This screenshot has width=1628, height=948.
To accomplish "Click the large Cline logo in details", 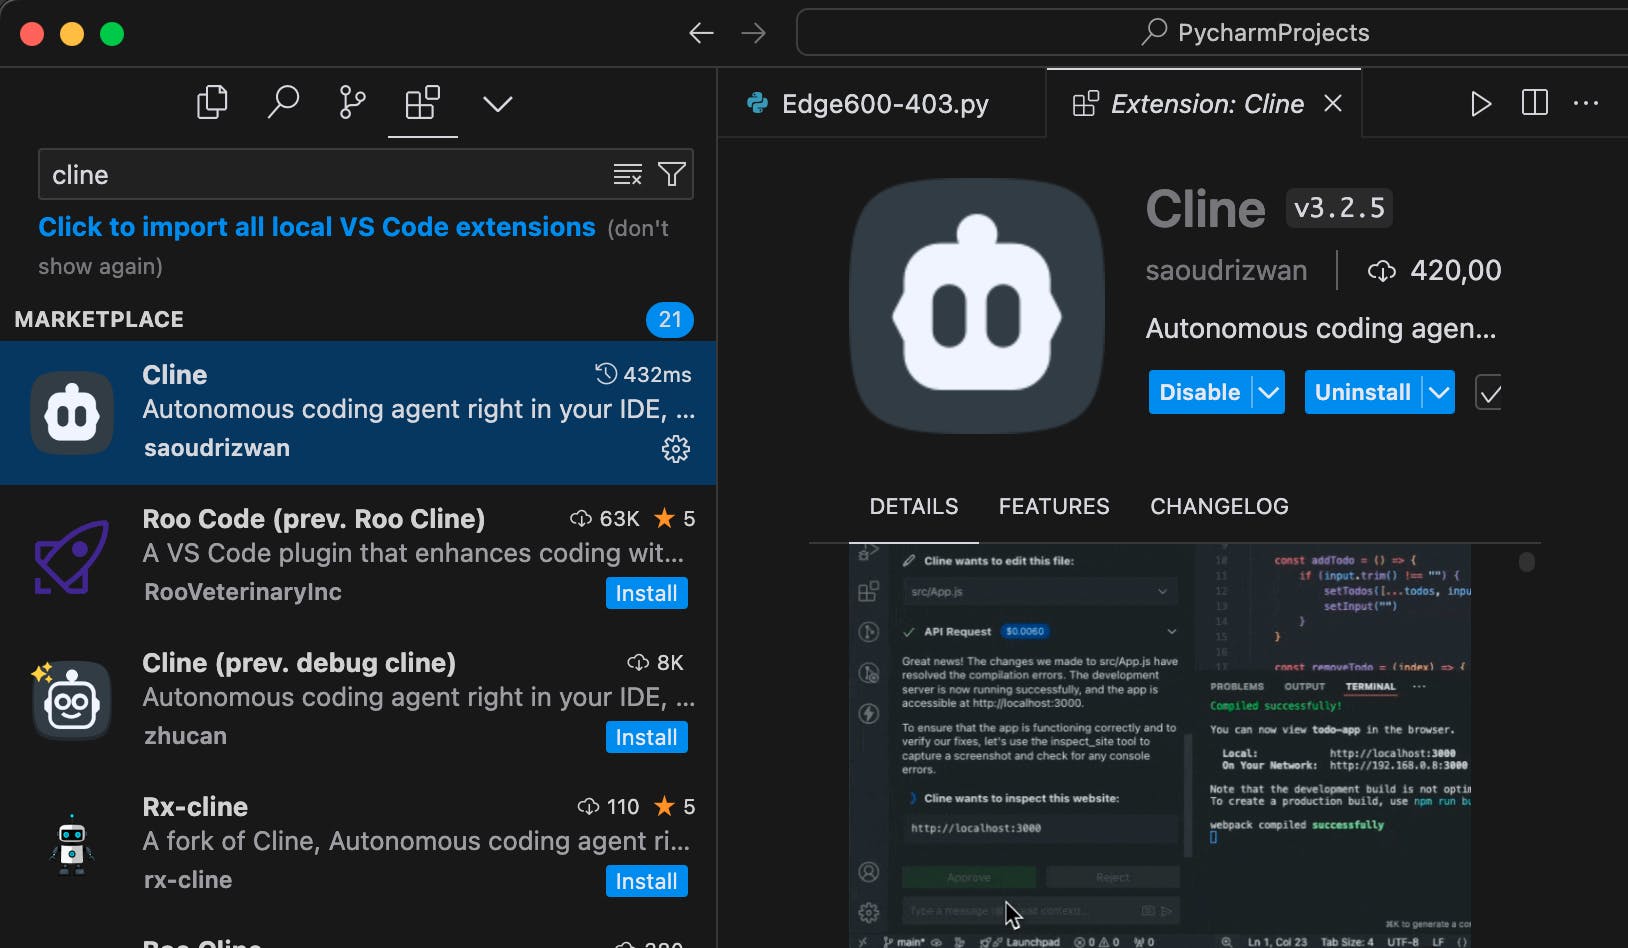I will [x=977, y=306].
